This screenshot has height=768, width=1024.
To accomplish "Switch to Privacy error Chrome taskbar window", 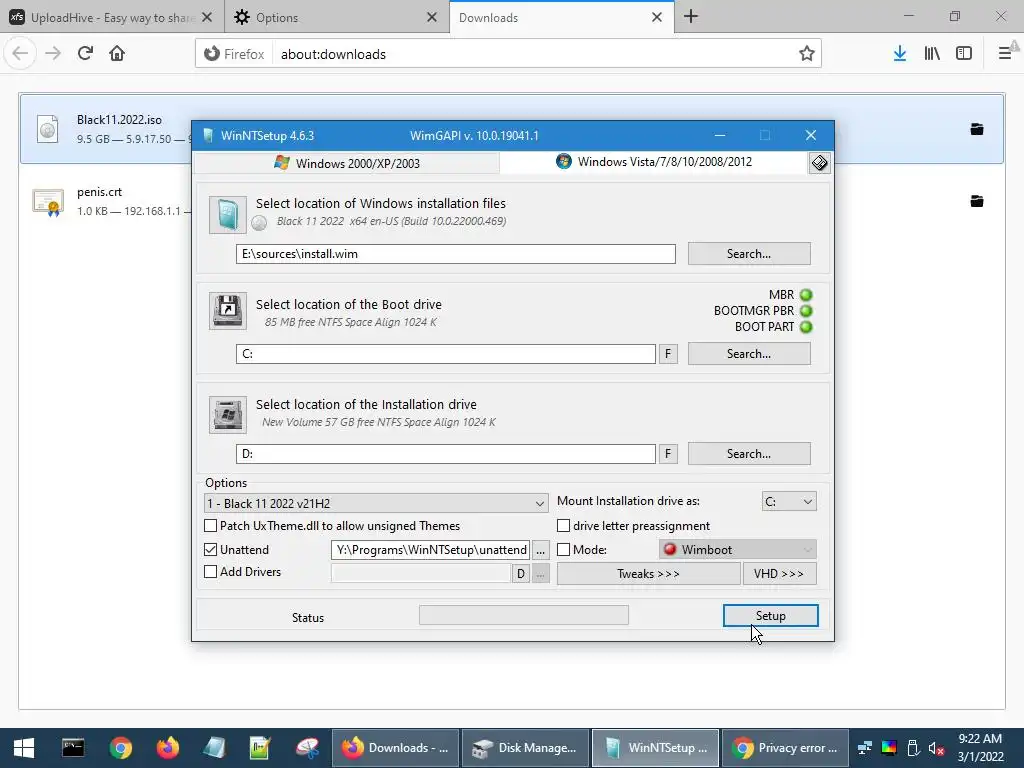I will tap(785, 748).
